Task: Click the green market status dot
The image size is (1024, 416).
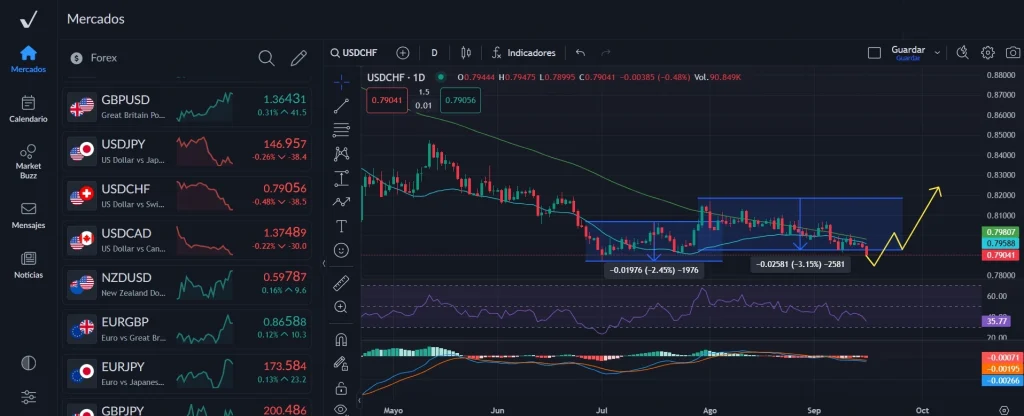Action: 441,77
